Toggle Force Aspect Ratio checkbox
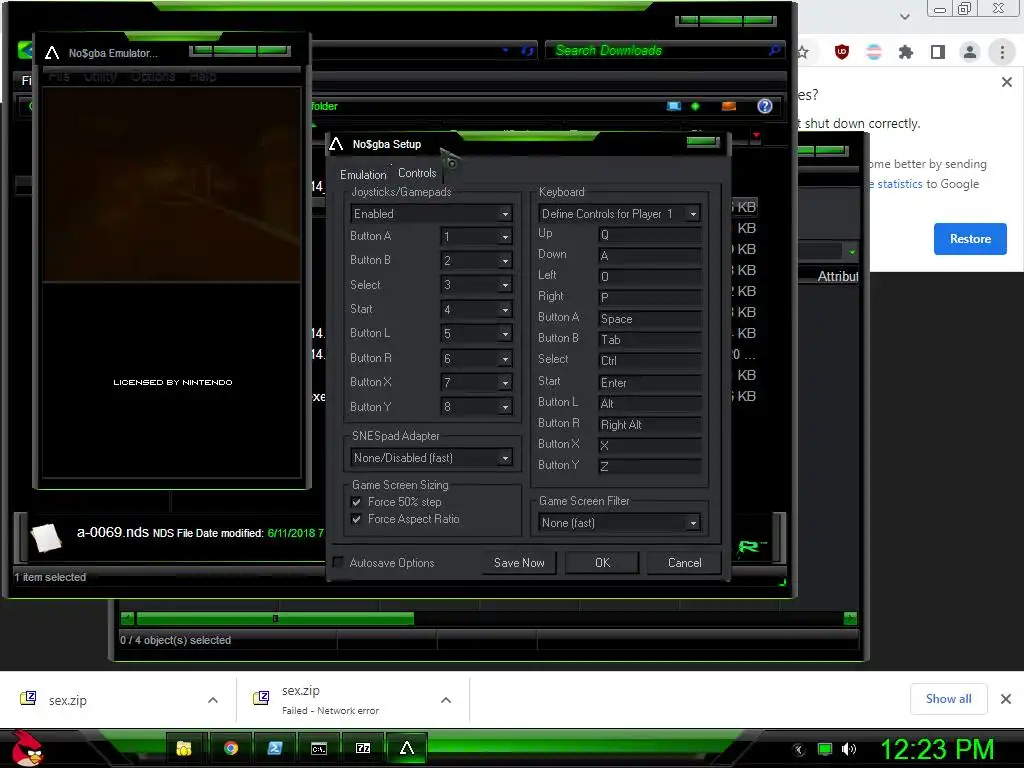Image resolution: width=1024 pixels, height=768 pixels. (x=356, y=519)
